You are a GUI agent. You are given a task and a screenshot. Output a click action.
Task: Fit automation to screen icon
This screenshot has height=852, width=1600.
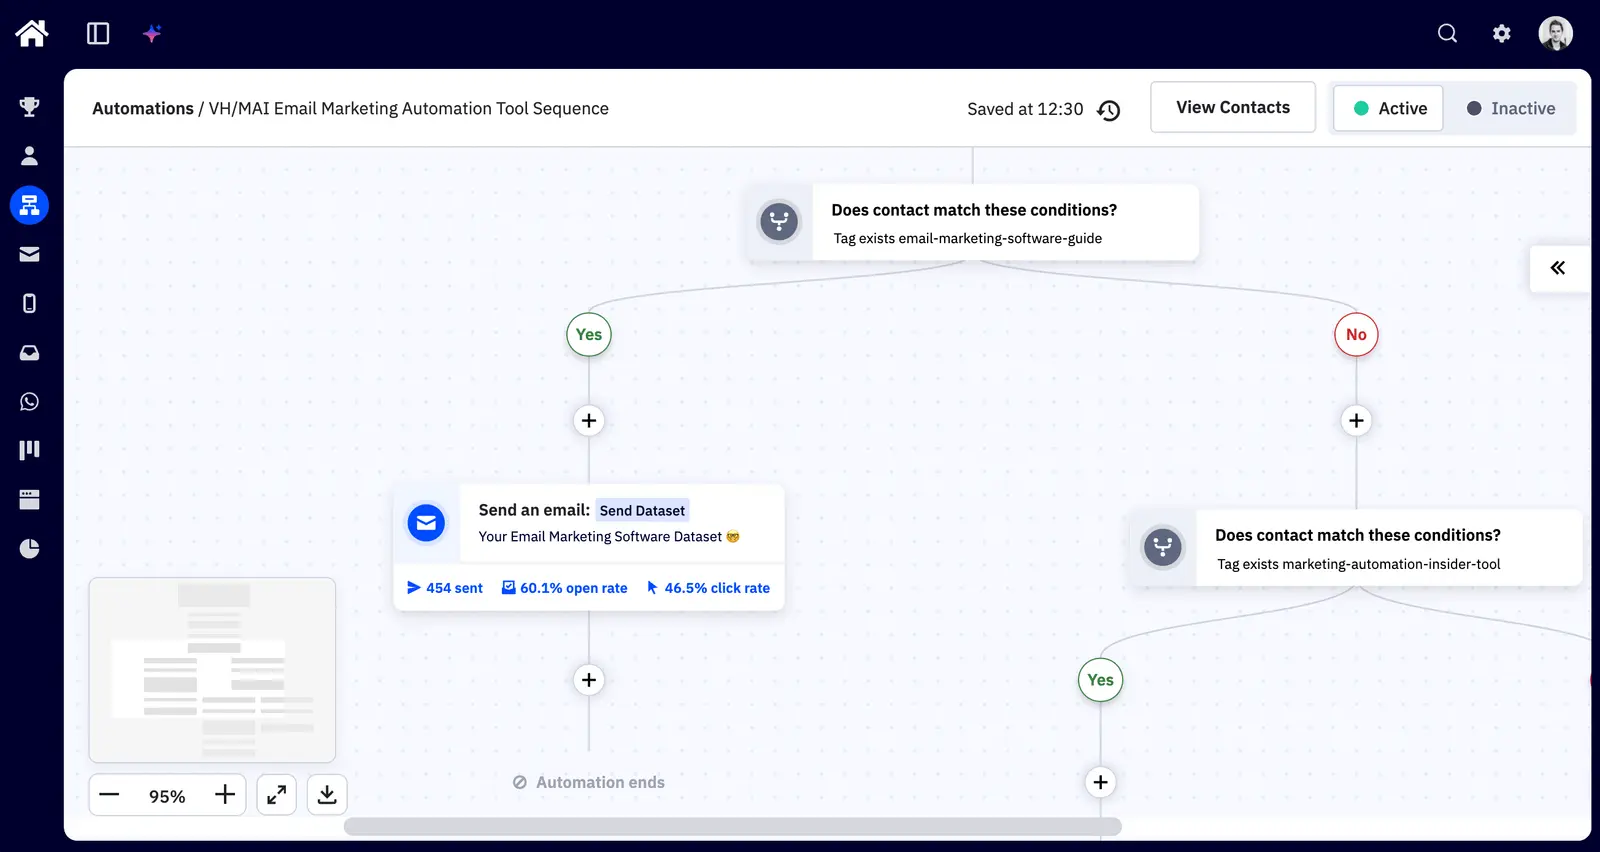pos(277,795)
